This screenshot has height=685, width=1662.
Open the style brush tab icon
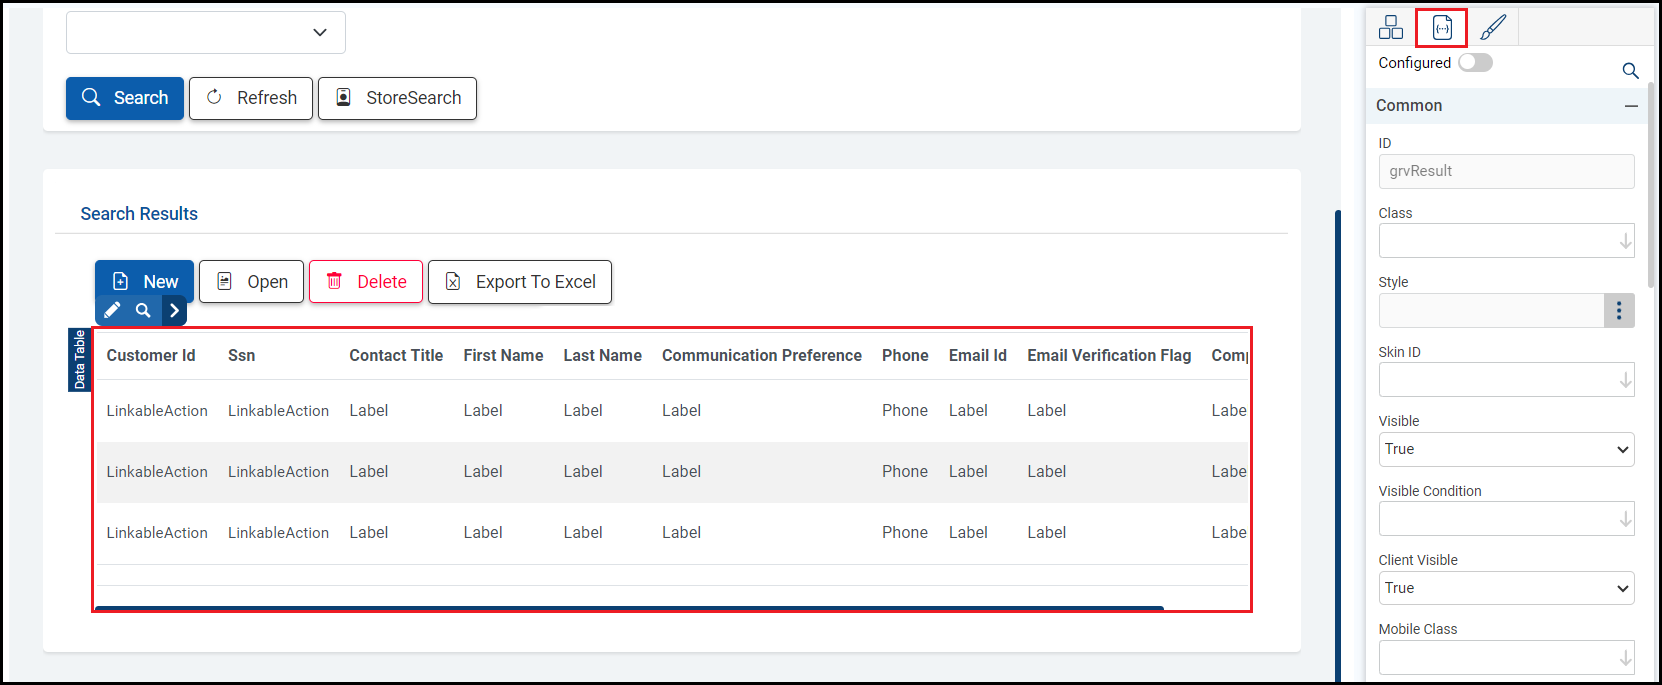pos(1493,28)
